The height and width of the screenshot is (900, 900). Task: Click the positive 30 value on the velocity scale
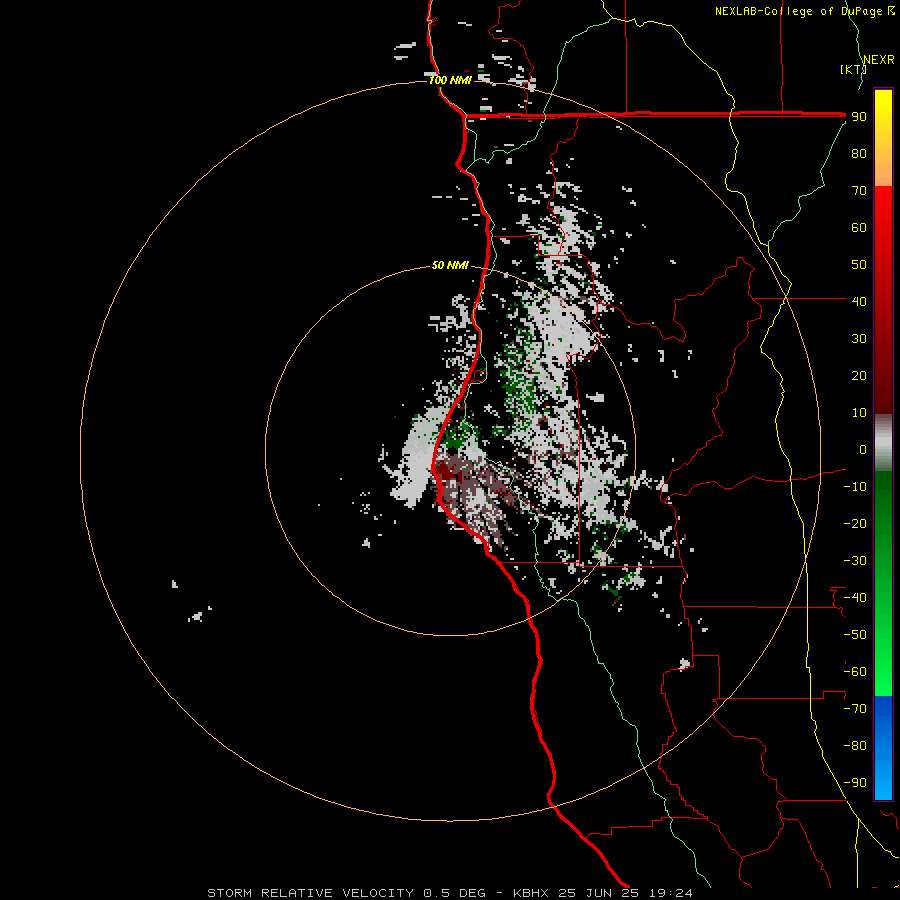(859, 339)
